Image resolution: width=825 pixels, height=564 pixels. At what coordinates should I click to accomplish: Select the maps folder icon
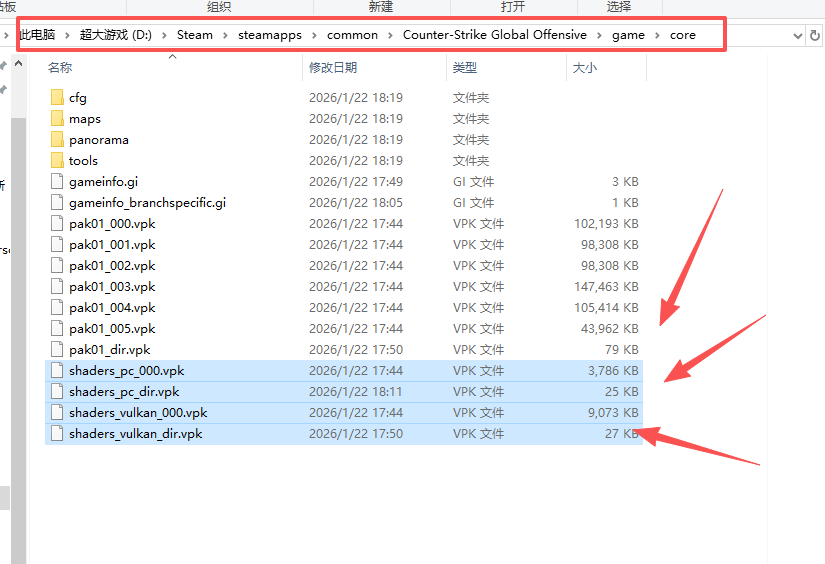pyautogui.click(x=56, y=119)
